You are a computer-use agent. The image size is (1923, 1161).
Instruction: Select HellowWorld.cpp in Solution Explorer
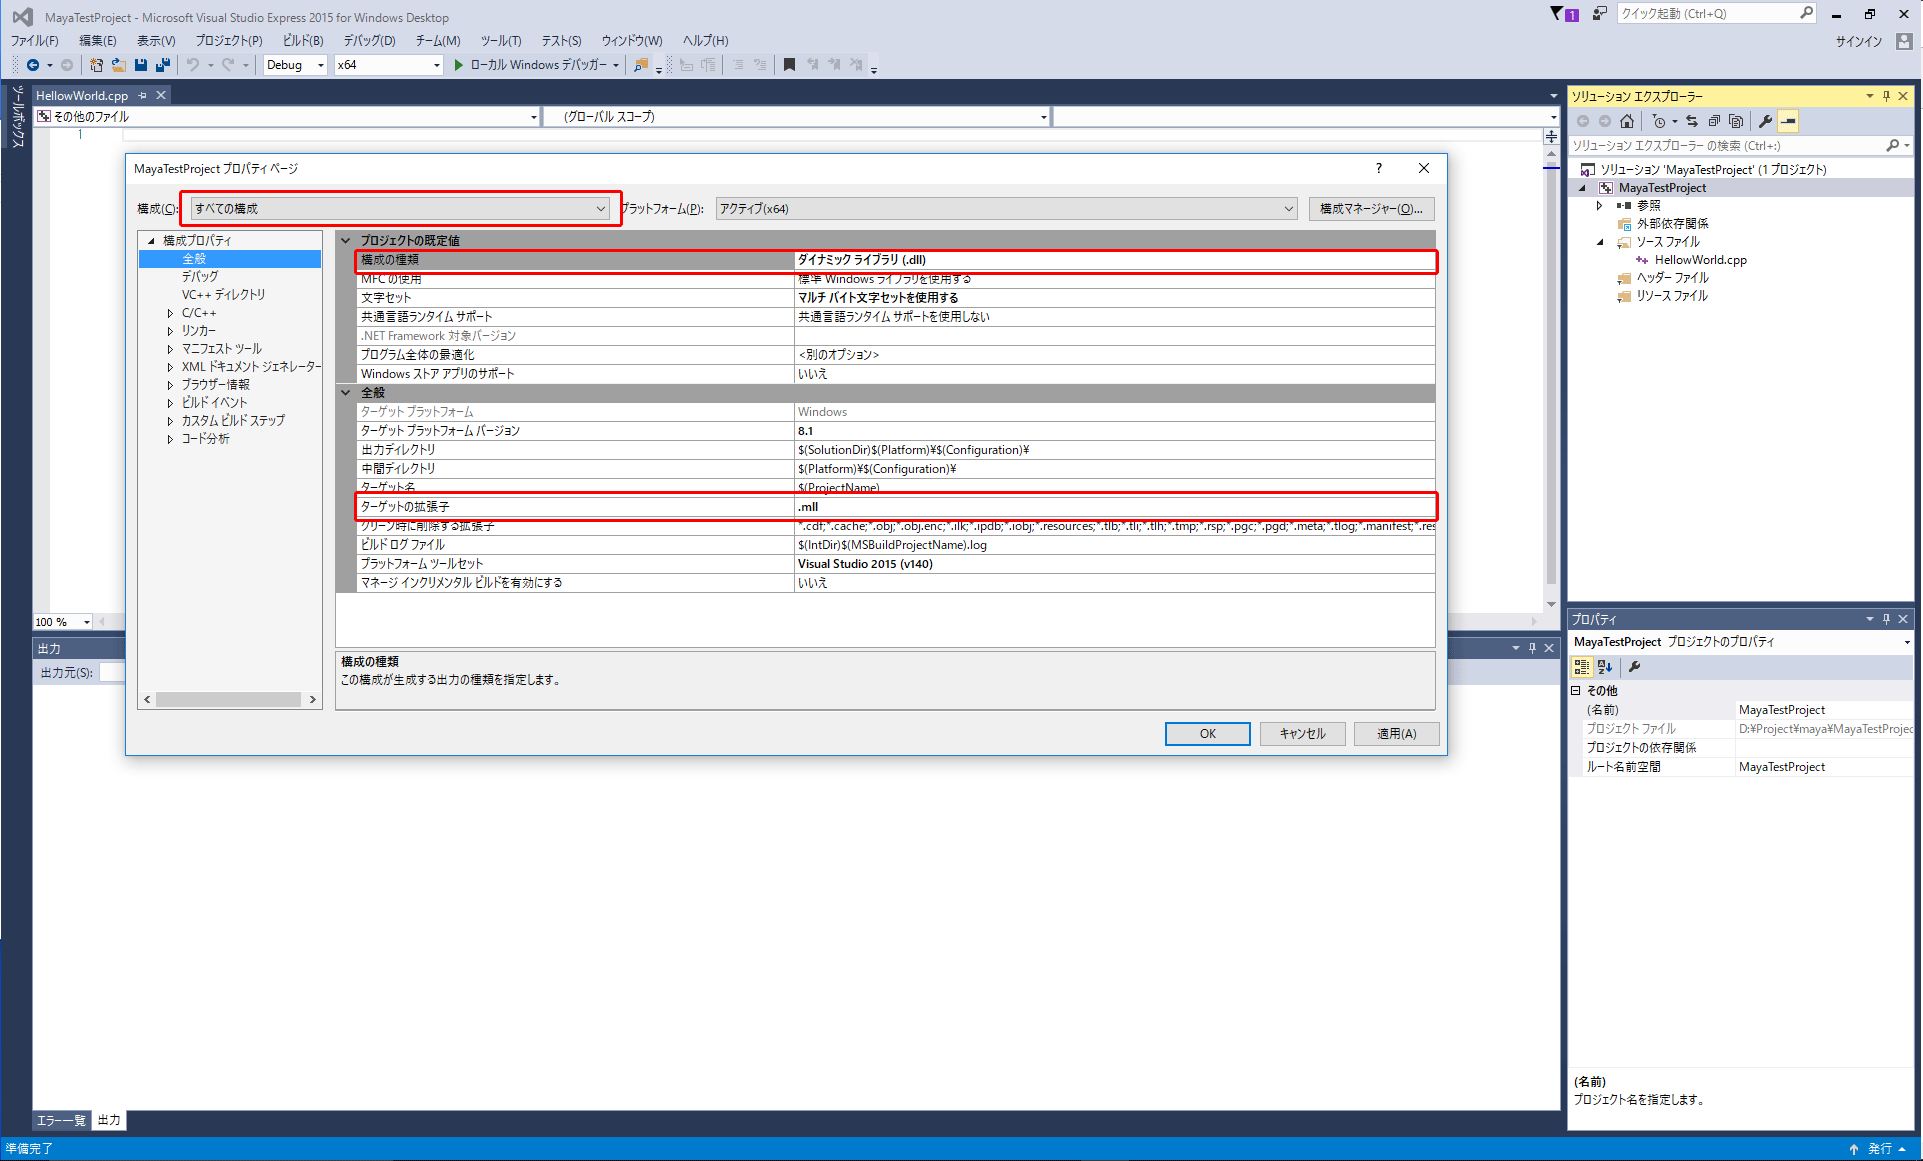point(1700,260)
